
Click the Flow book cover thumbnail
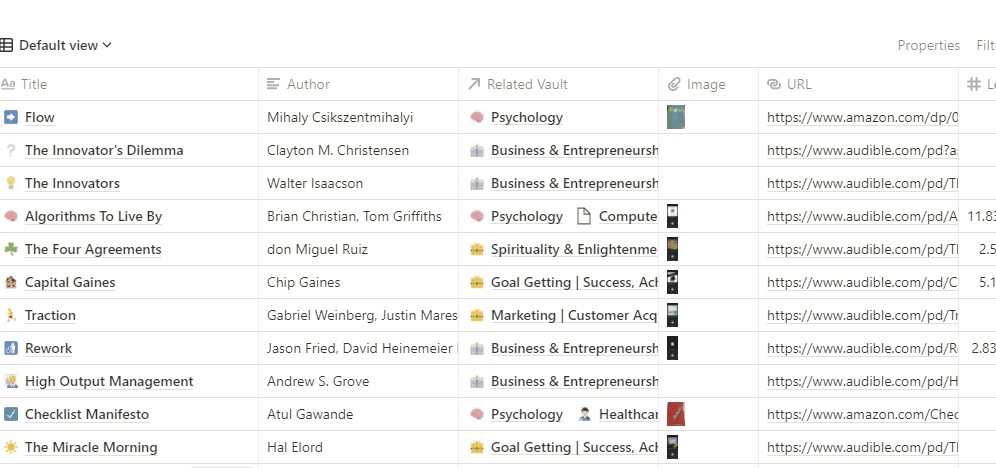click(676, 117)
